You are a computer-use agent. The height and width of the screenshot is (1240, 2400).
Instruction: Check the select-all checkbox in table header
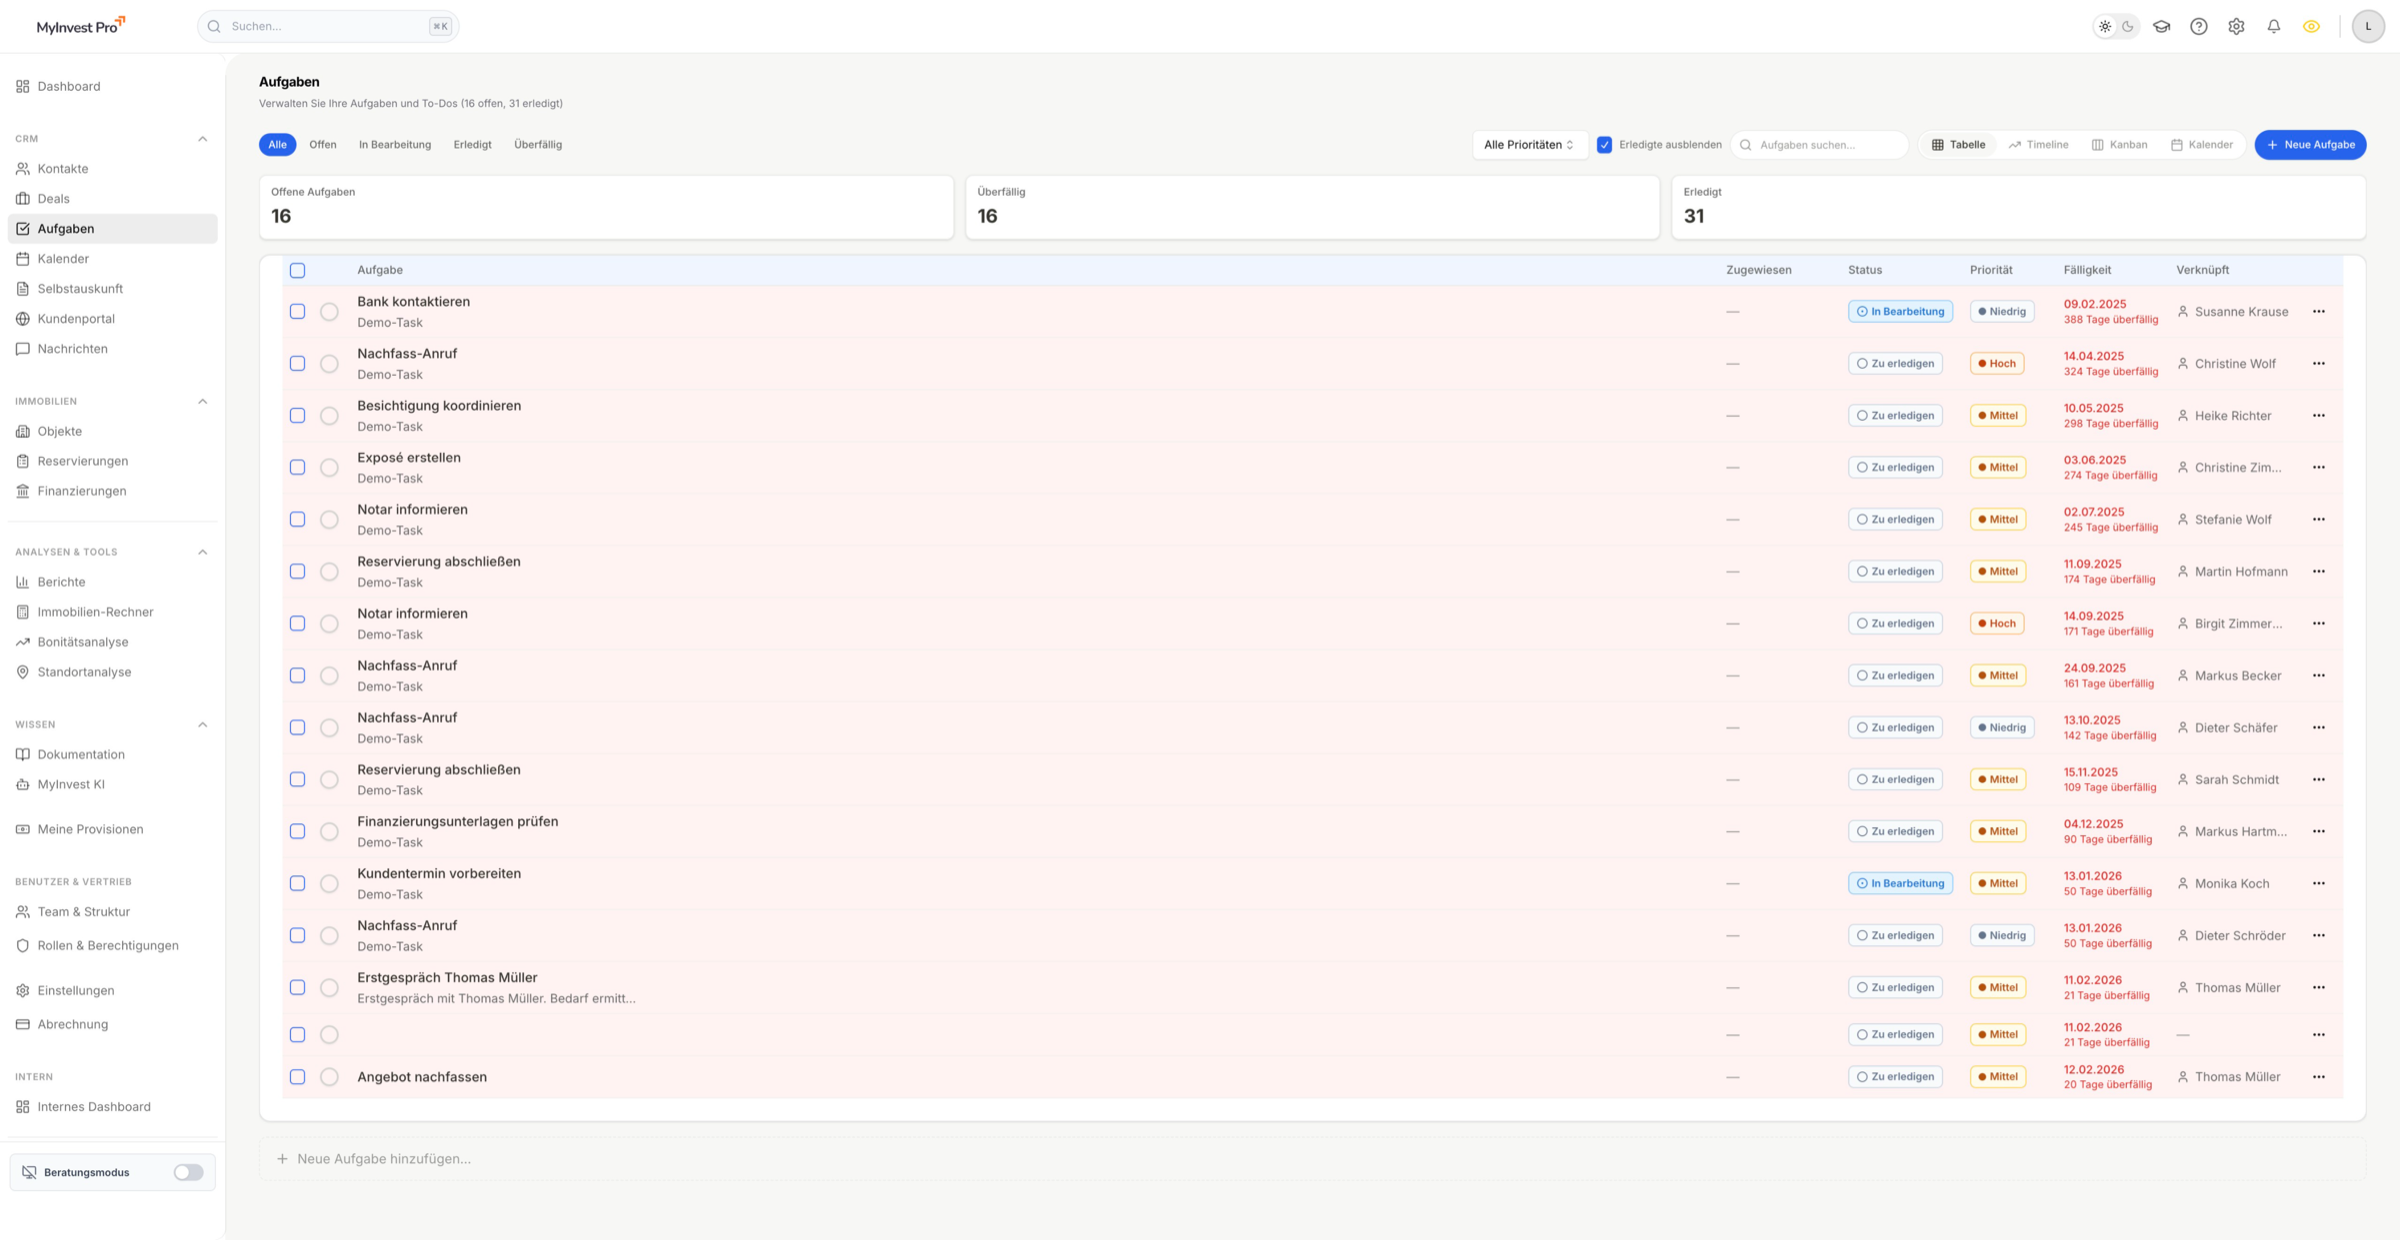(x=297, y=270)
